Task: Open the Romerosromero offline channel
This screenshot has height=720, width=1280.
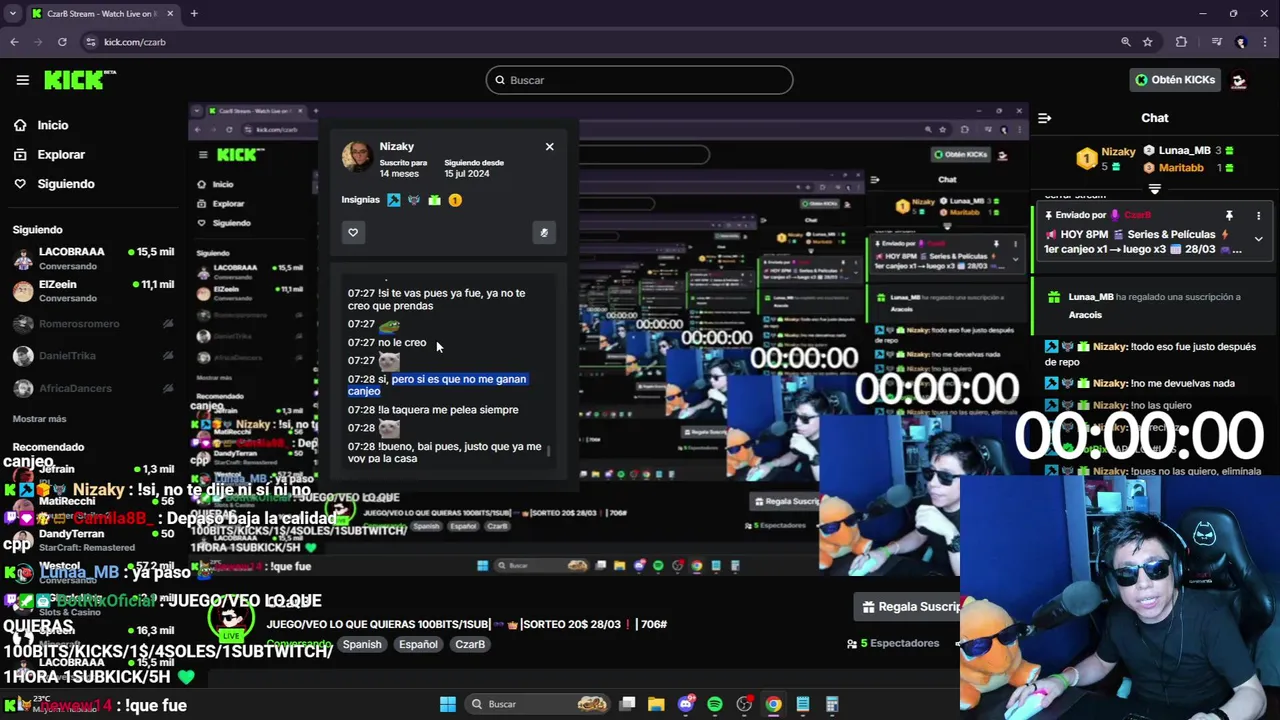Action: click(x=93, y=324)
